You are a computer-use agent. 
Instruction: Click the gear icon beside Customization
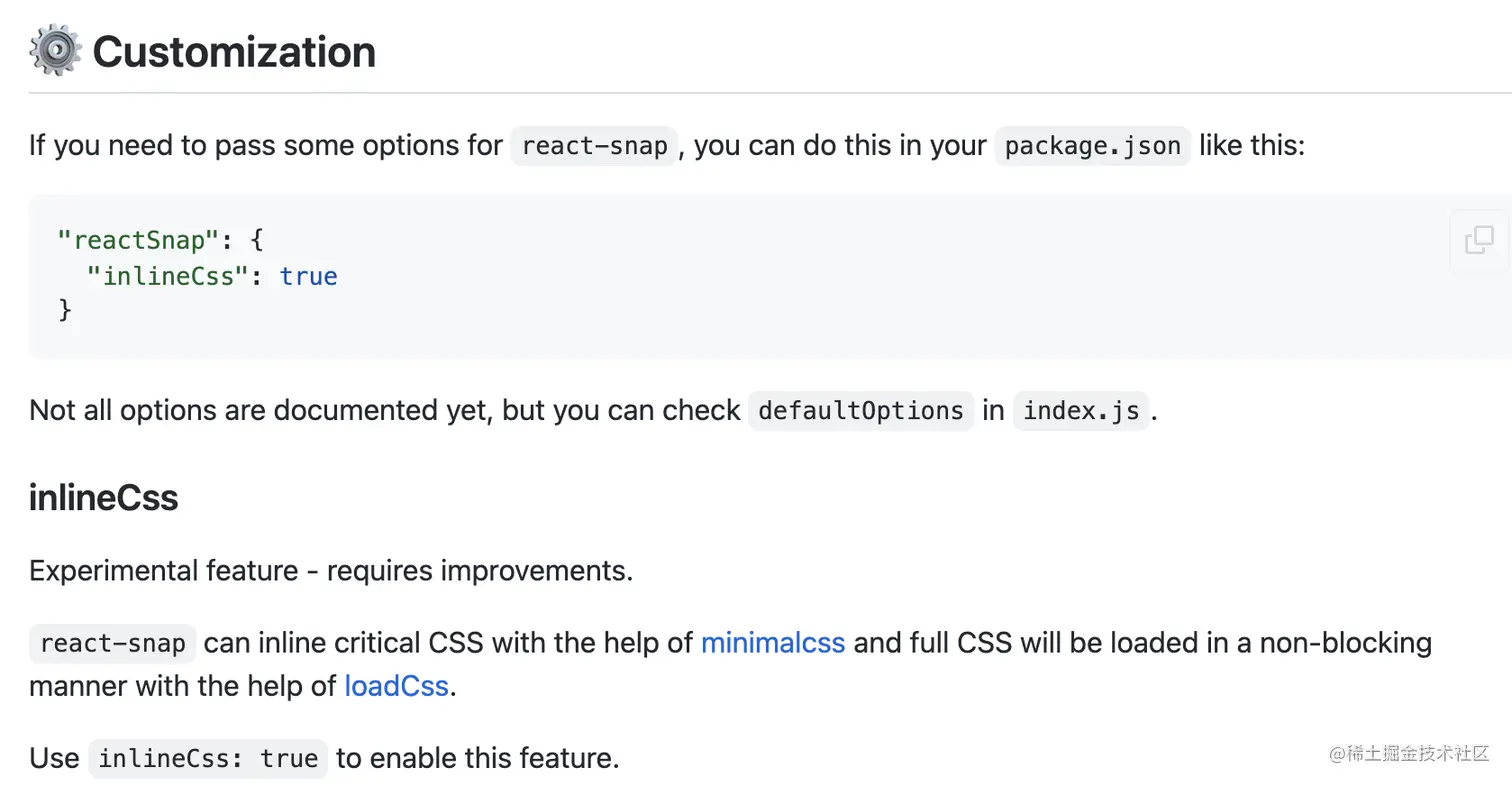click(x=55, y=51)
